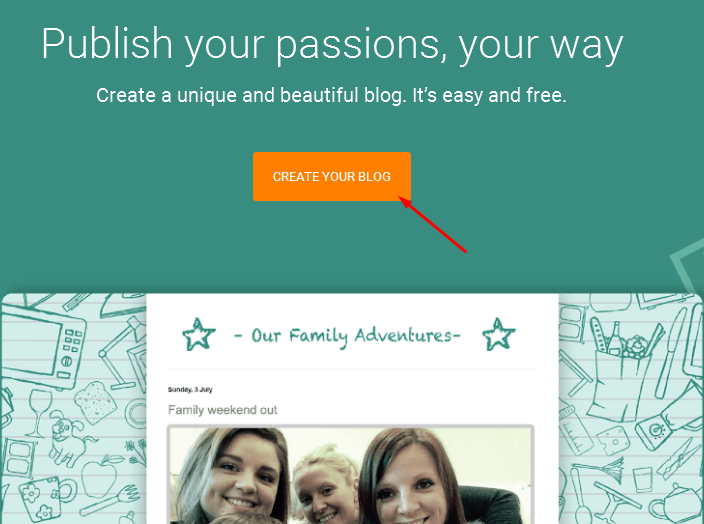704x524 pixels.
Task: Click the clothespin doodle icon
Action: click(x=679, y=458)
